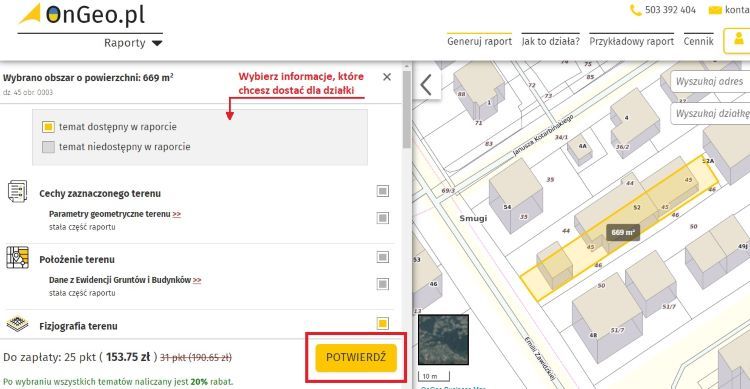Image resolution: width=750 pixels, height=389 pixels.
Task: Toggle the Fizjografia terenu checkbox
Action: [383, 323]
